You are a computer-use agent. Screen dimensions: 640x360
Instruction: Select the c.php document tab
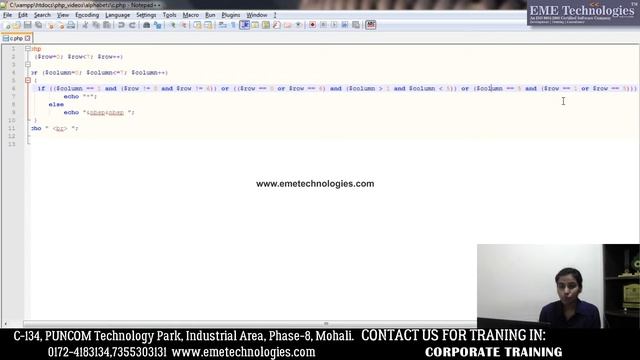(x=16, y=38)
